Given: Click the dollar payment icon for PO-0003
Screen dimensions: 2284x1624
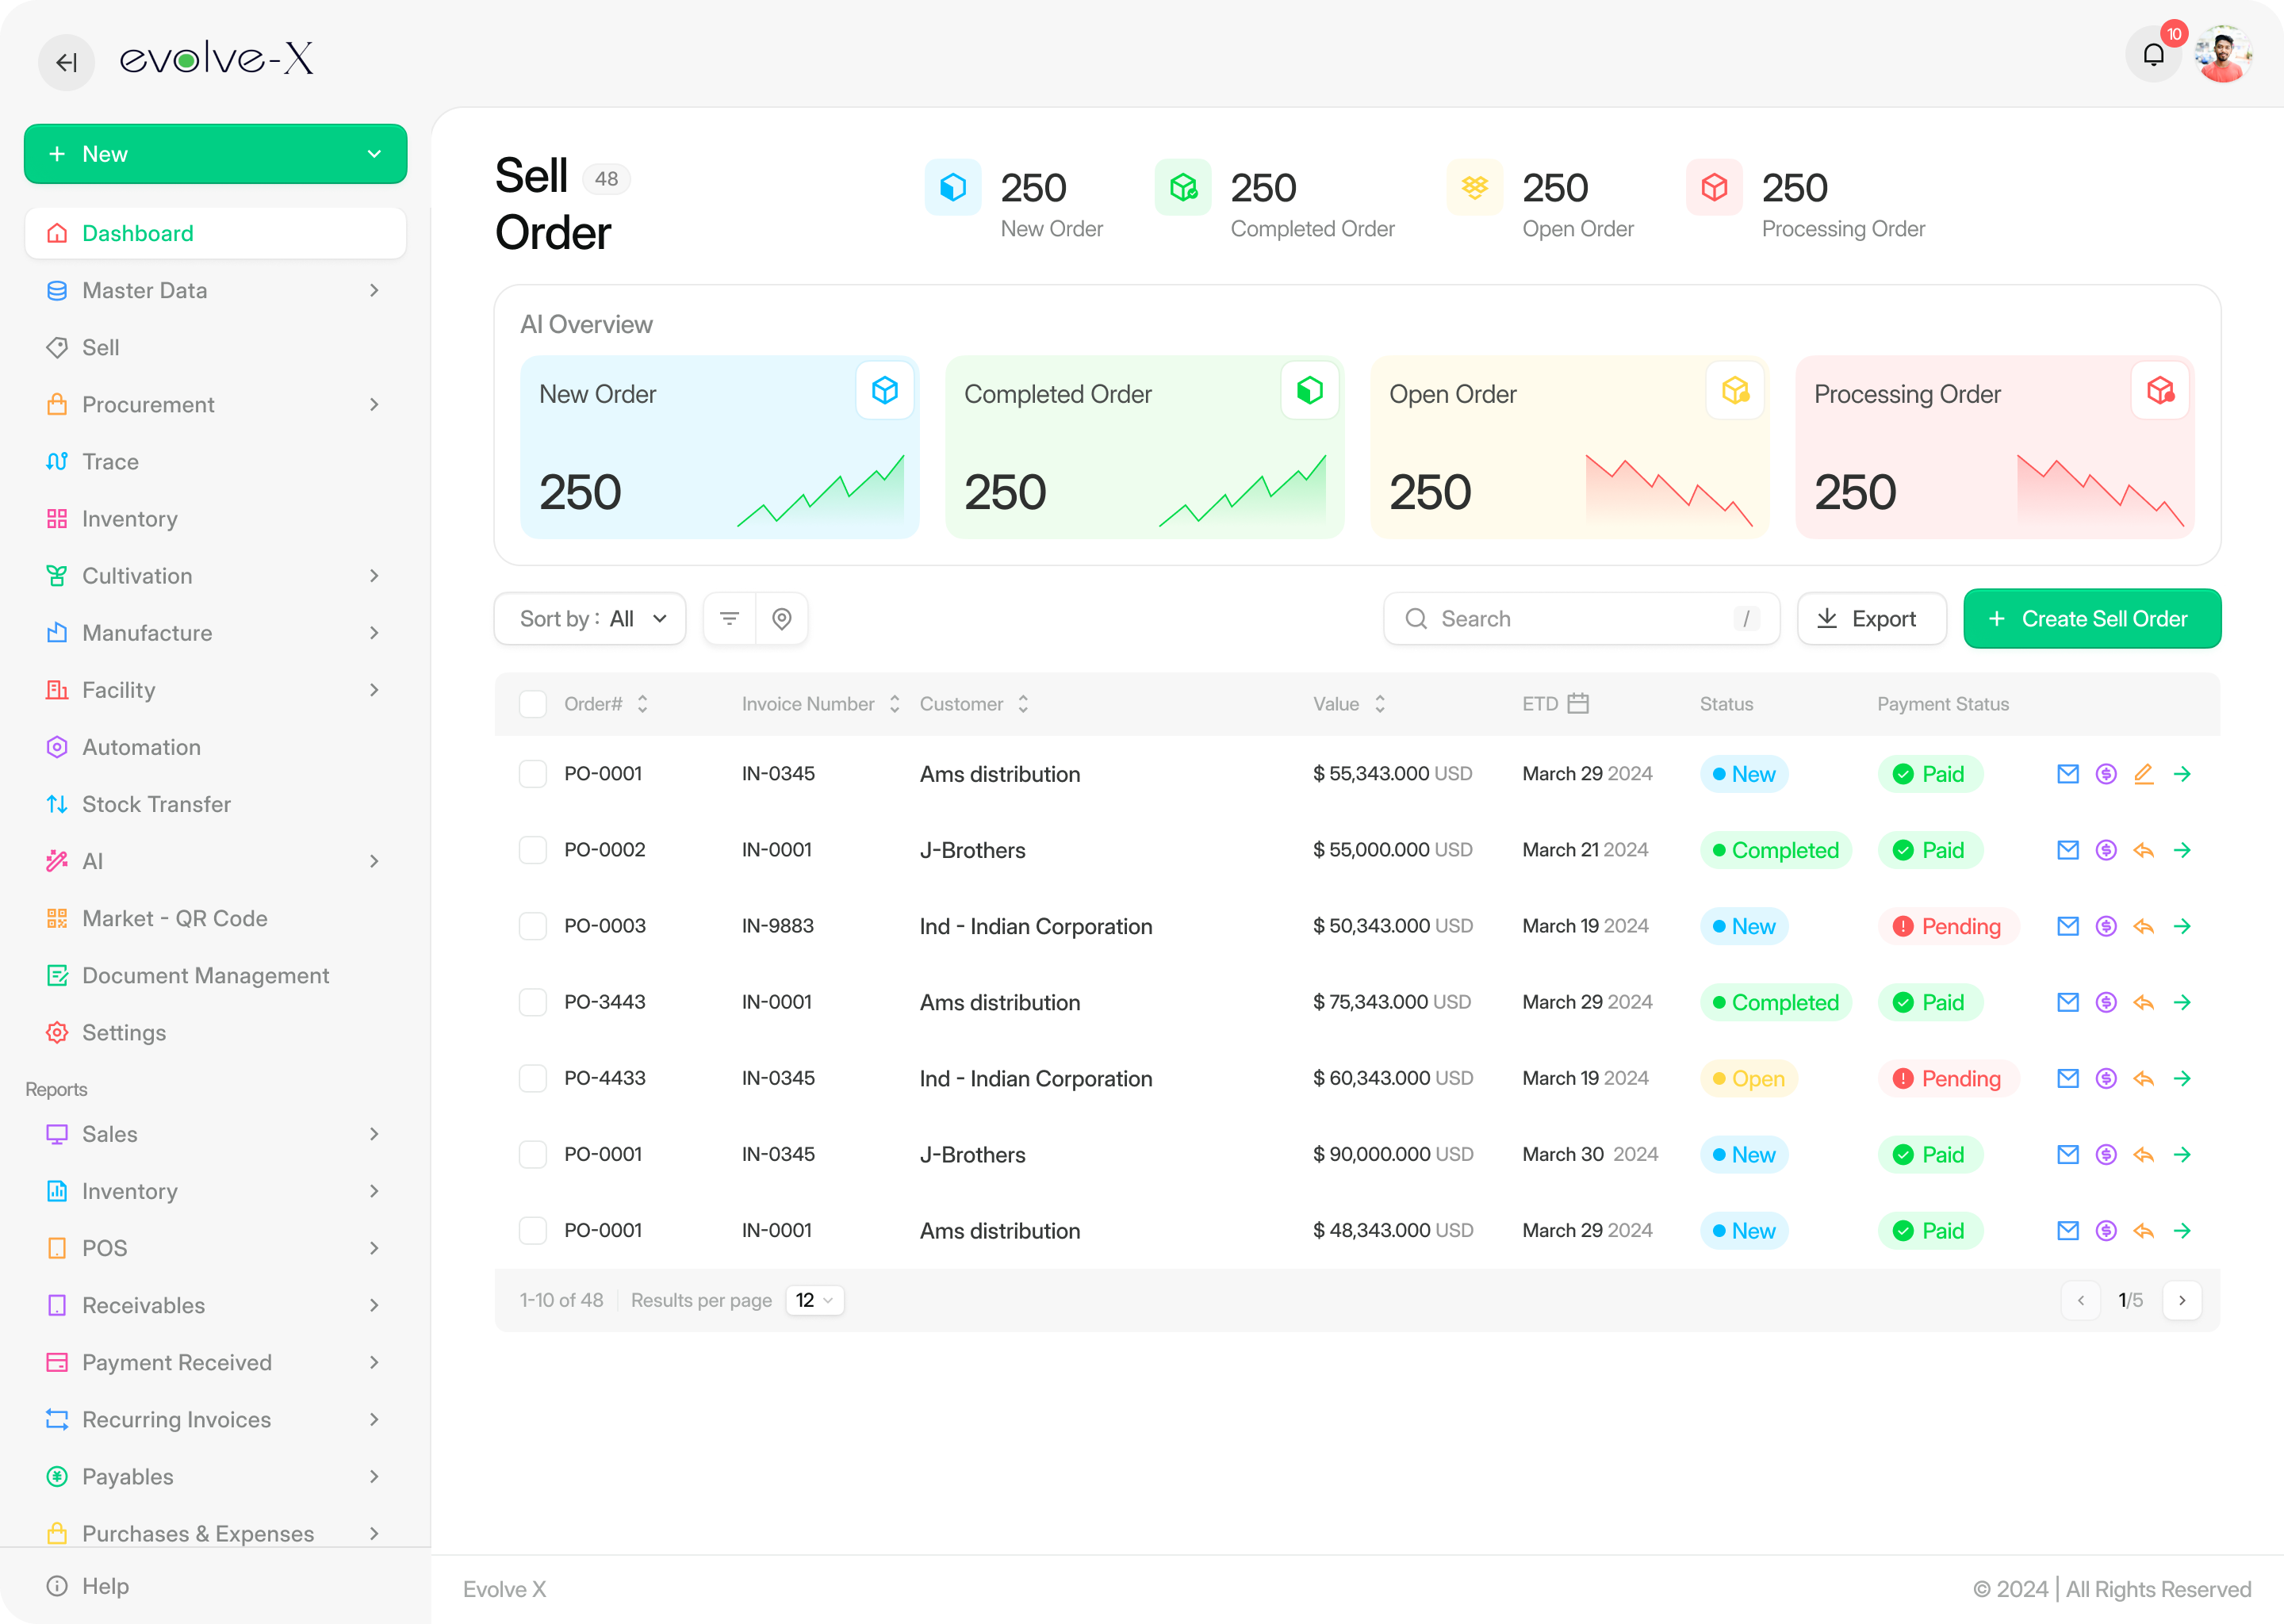Looking at the screenshot, I should [x=2105, y=926].
